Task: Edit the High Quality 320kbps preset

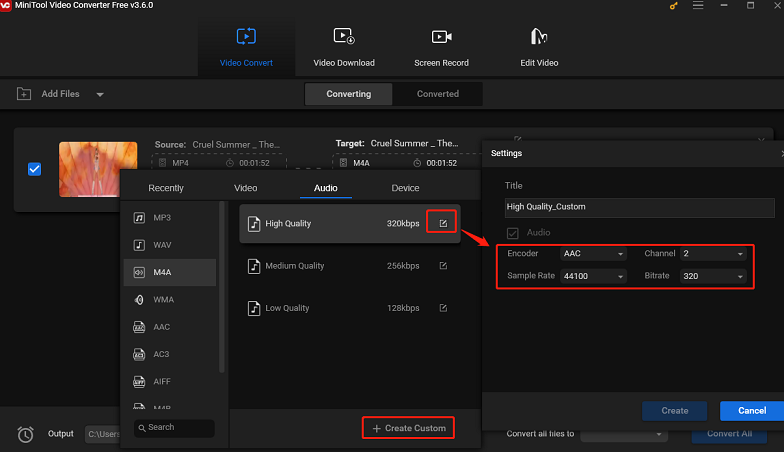Action: click(443, 224)
